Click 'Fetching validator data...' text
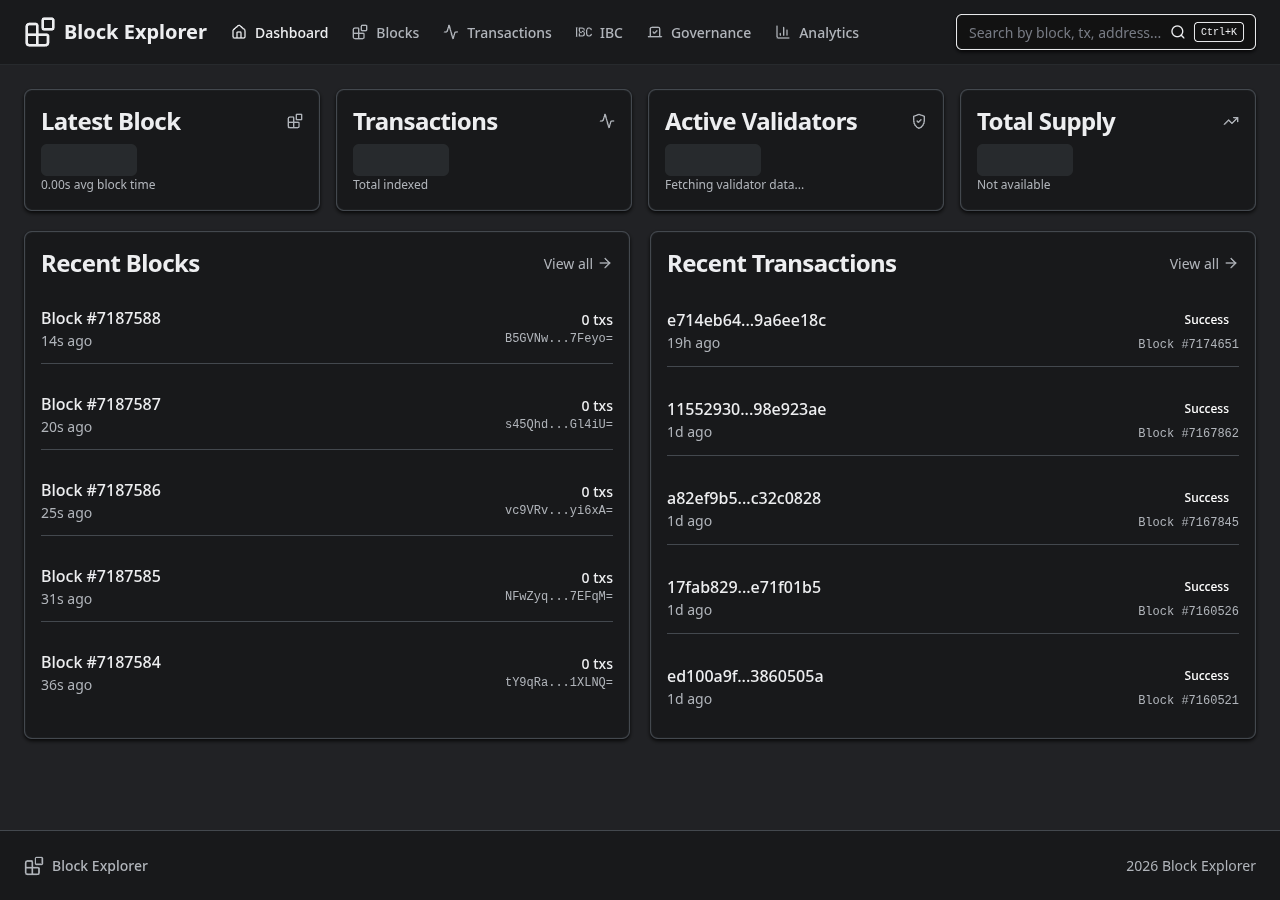This screenshot has width=1280, height=900. tap(734, 184)
